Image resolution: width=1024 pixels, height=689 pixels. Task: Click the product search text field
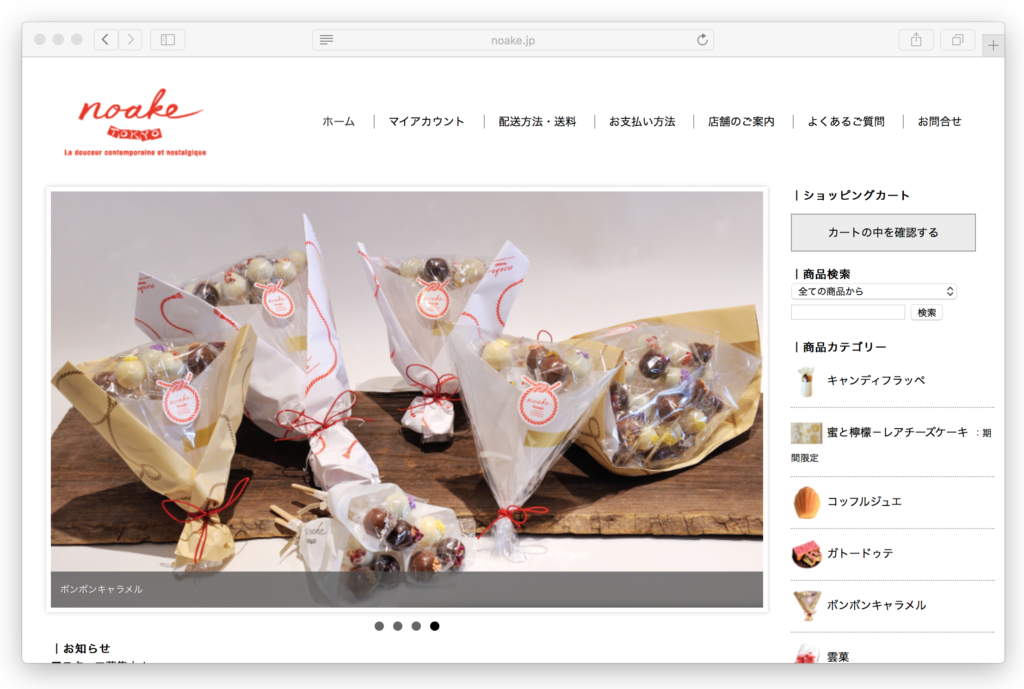[848, 312]
